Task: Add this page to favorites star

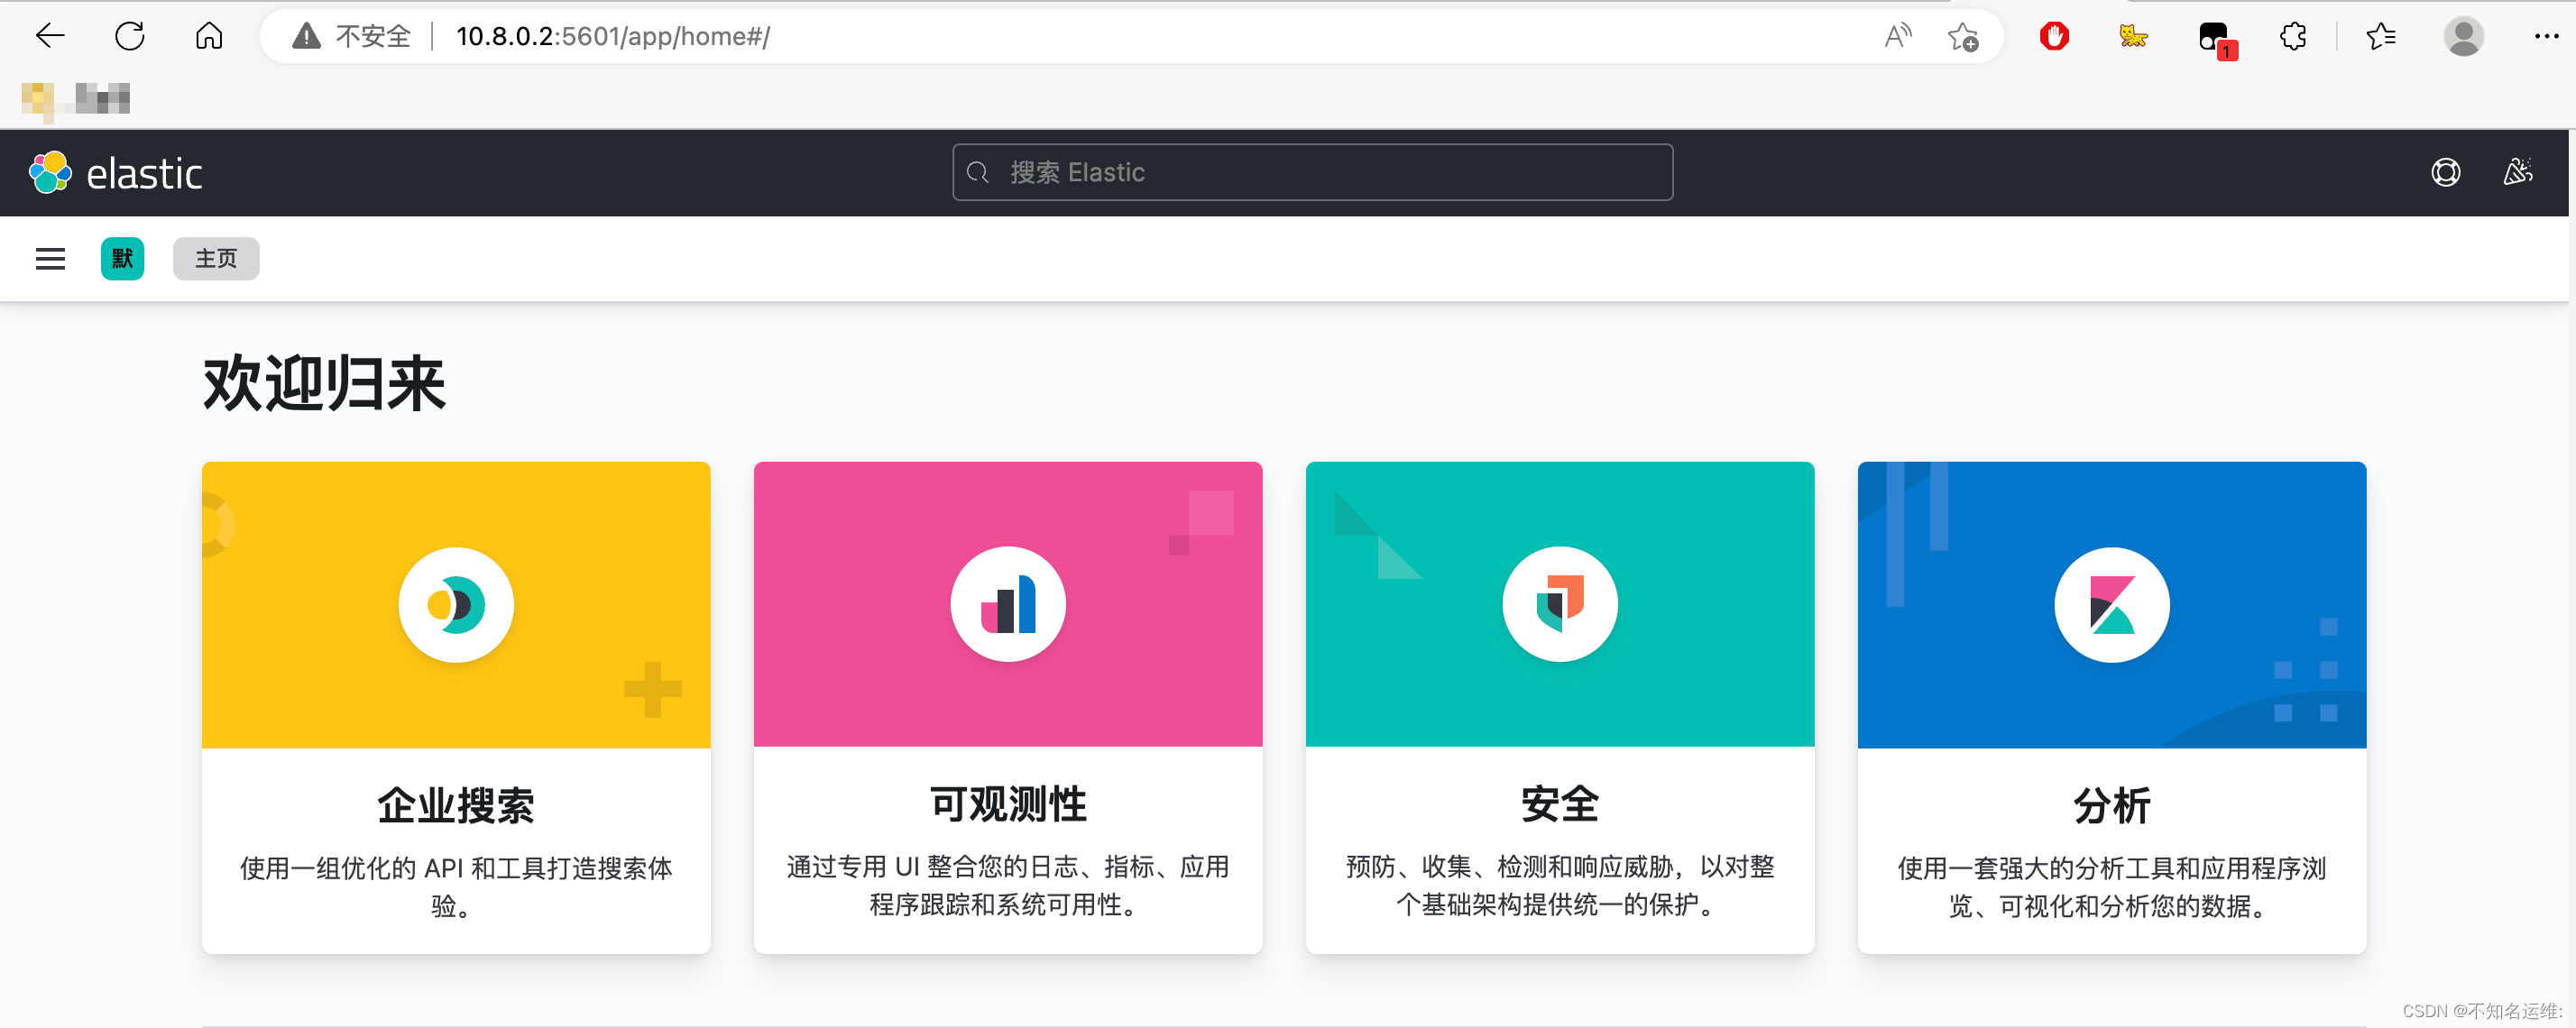Action: pyautogui.click(x=1962, y=37)
